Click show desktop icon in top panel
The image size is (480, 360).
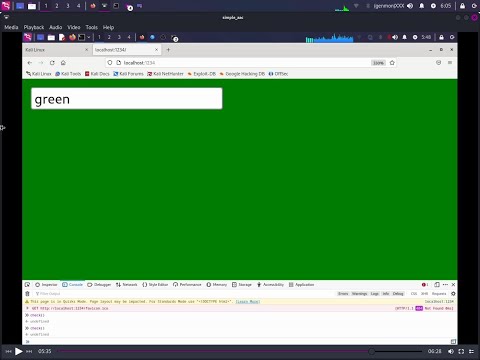click(20, 6)
